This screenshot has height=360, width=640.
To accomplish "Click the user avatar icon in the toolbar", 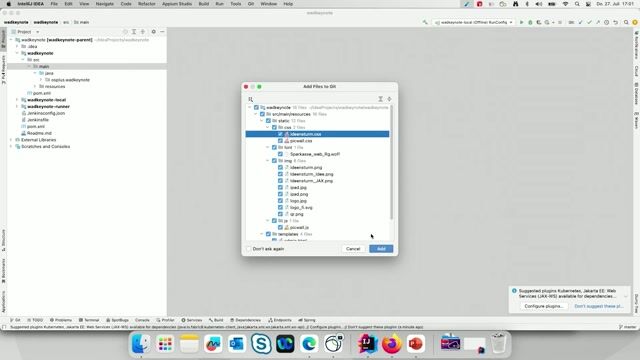I will pos(635,22).
